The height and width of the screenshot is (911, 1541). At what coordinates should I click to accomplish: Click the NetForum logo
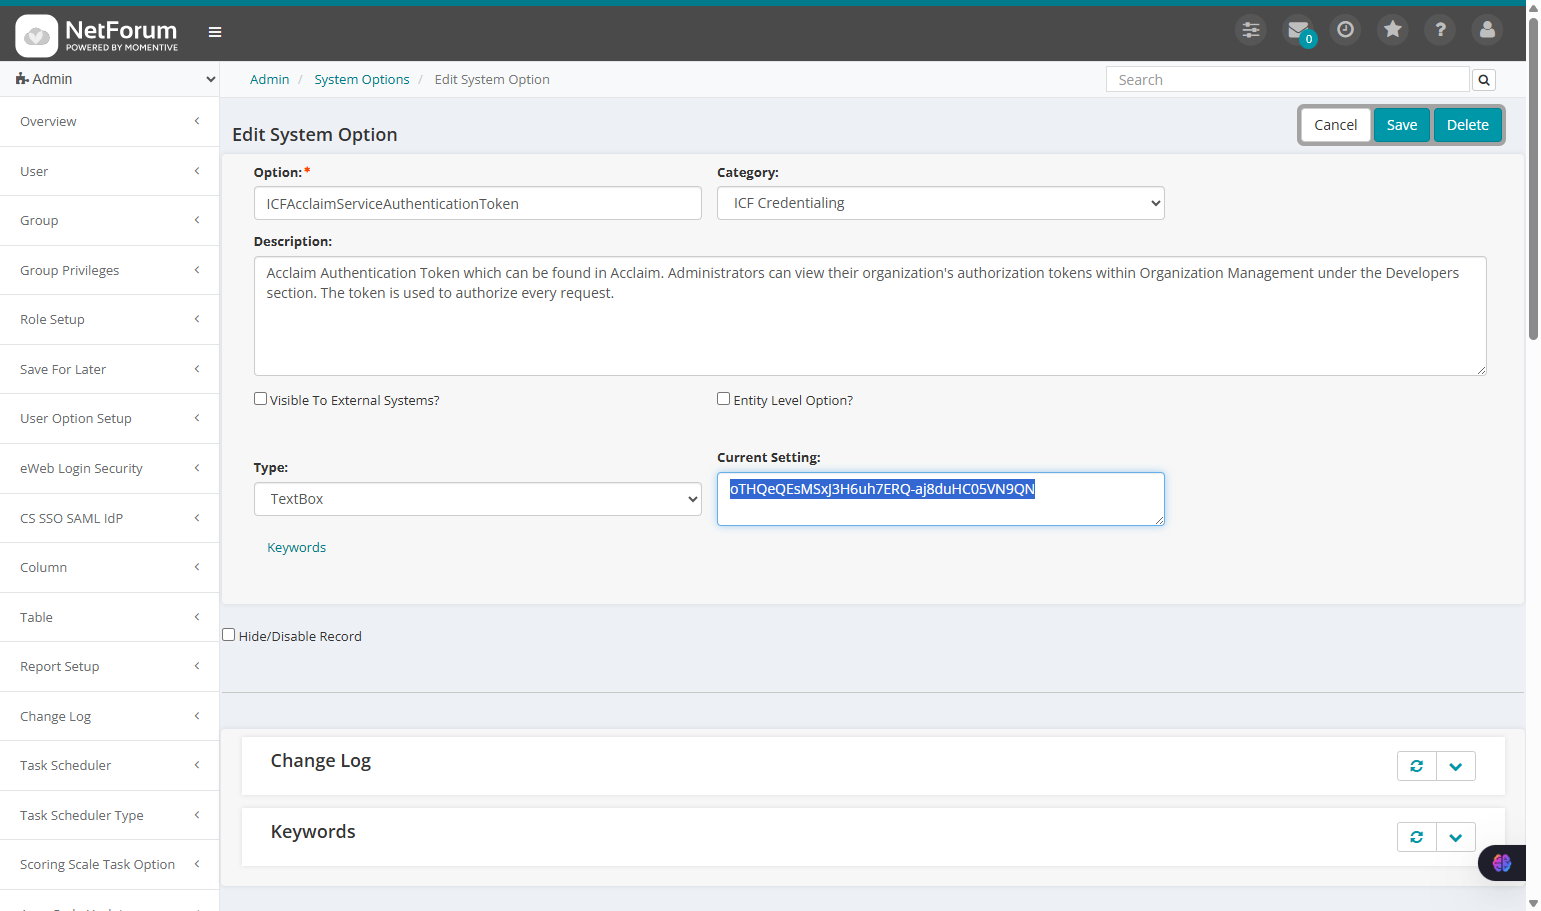pyautogui.click(x=97, y=35)
